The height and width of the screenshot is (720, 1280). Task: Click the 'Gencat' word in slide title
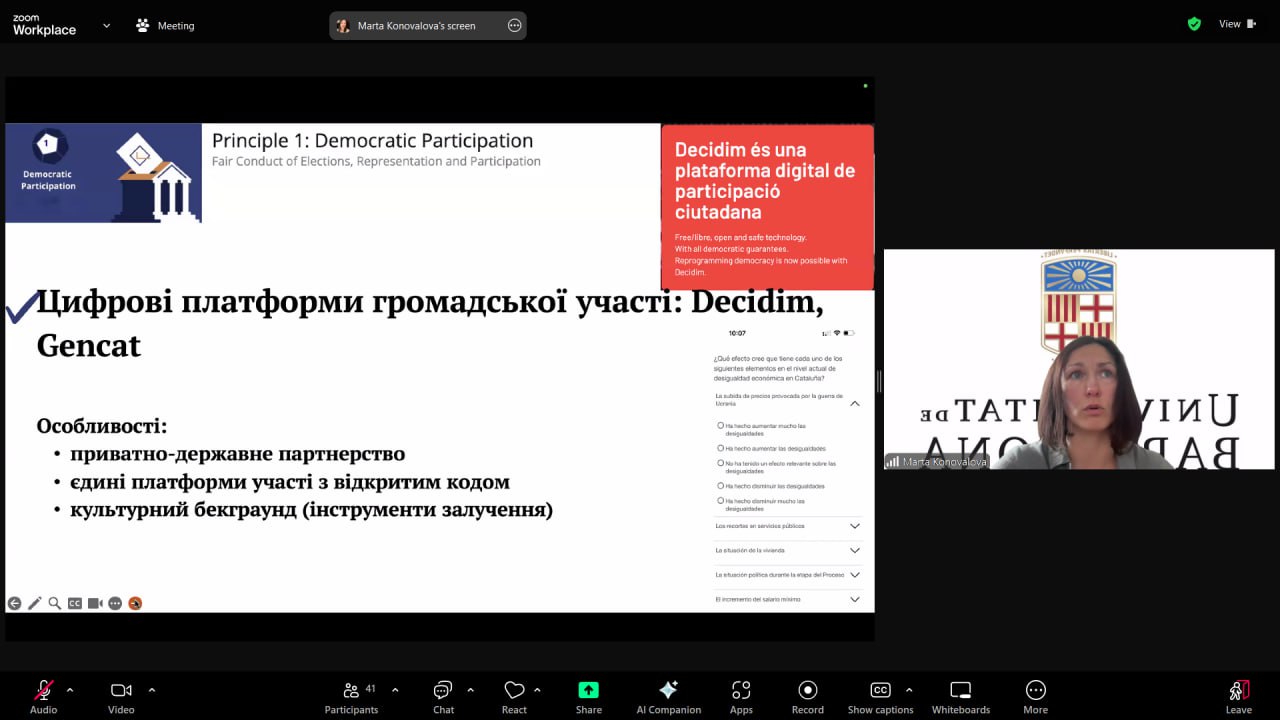click(89, 346)
